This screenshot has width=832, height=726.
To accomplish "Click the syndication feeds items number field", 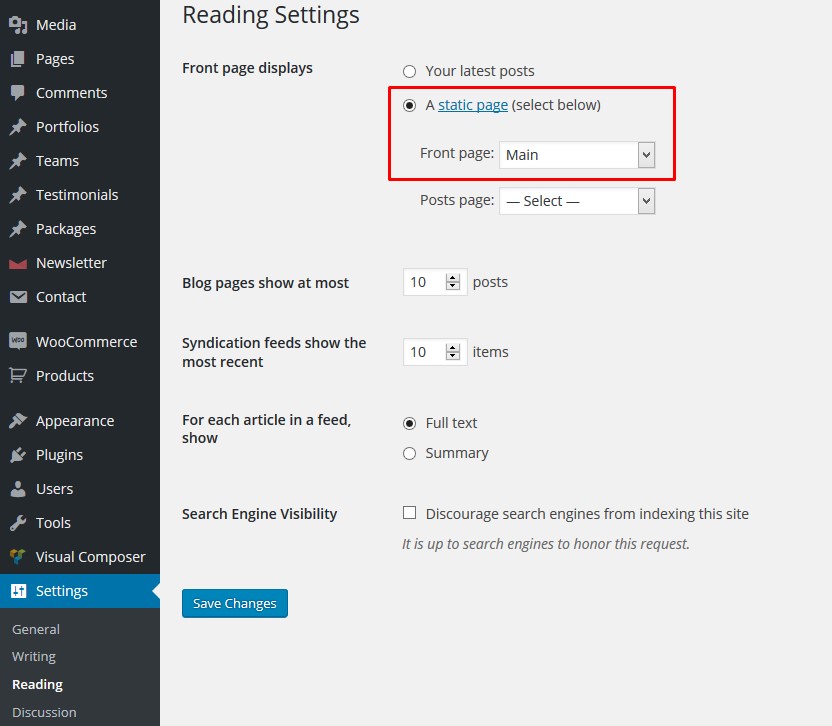I will [423, 352].
